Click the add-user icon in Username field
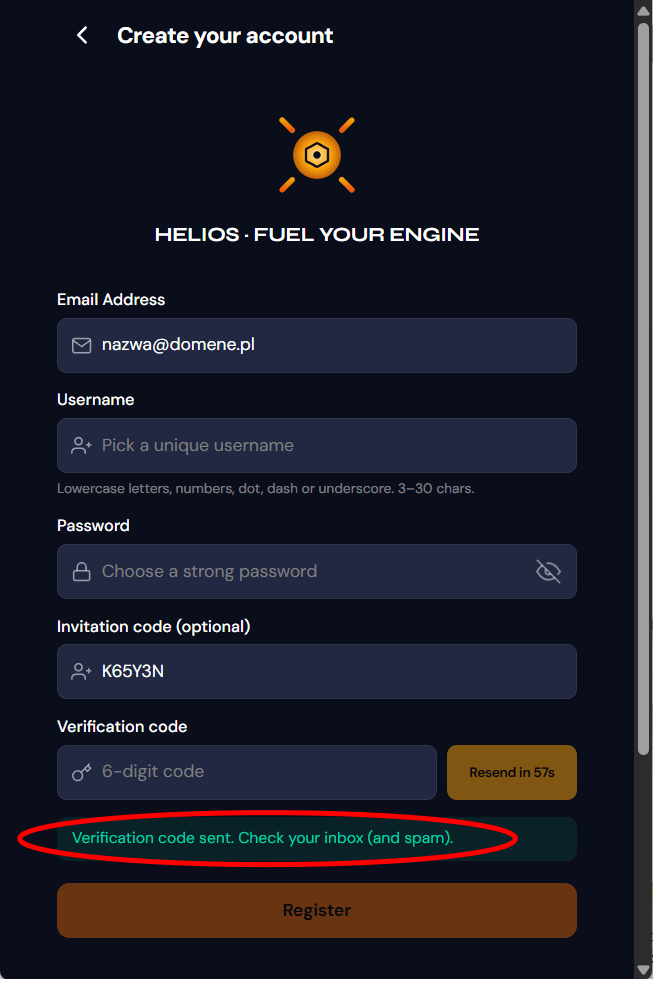The height and width of the screenshot is (981, 653). pyautogui.click(x=81, y=445)
